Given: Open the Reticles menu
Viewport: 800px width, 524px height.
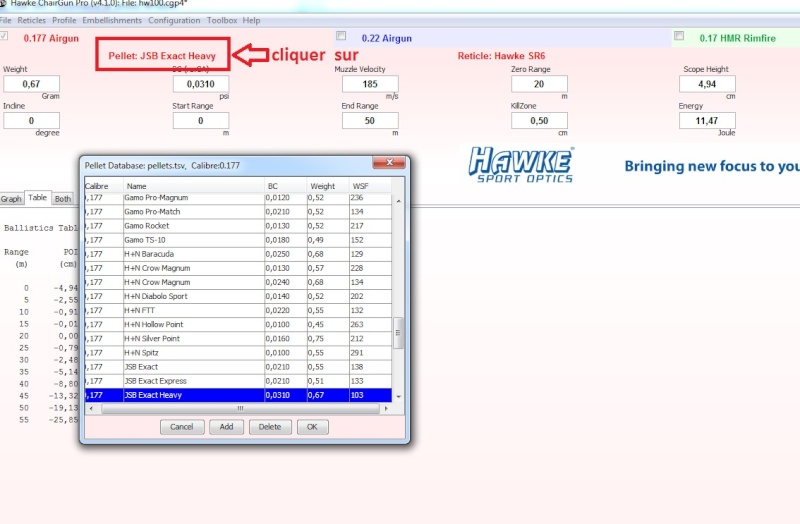Looking at the screenshot, I should [31, 20].
